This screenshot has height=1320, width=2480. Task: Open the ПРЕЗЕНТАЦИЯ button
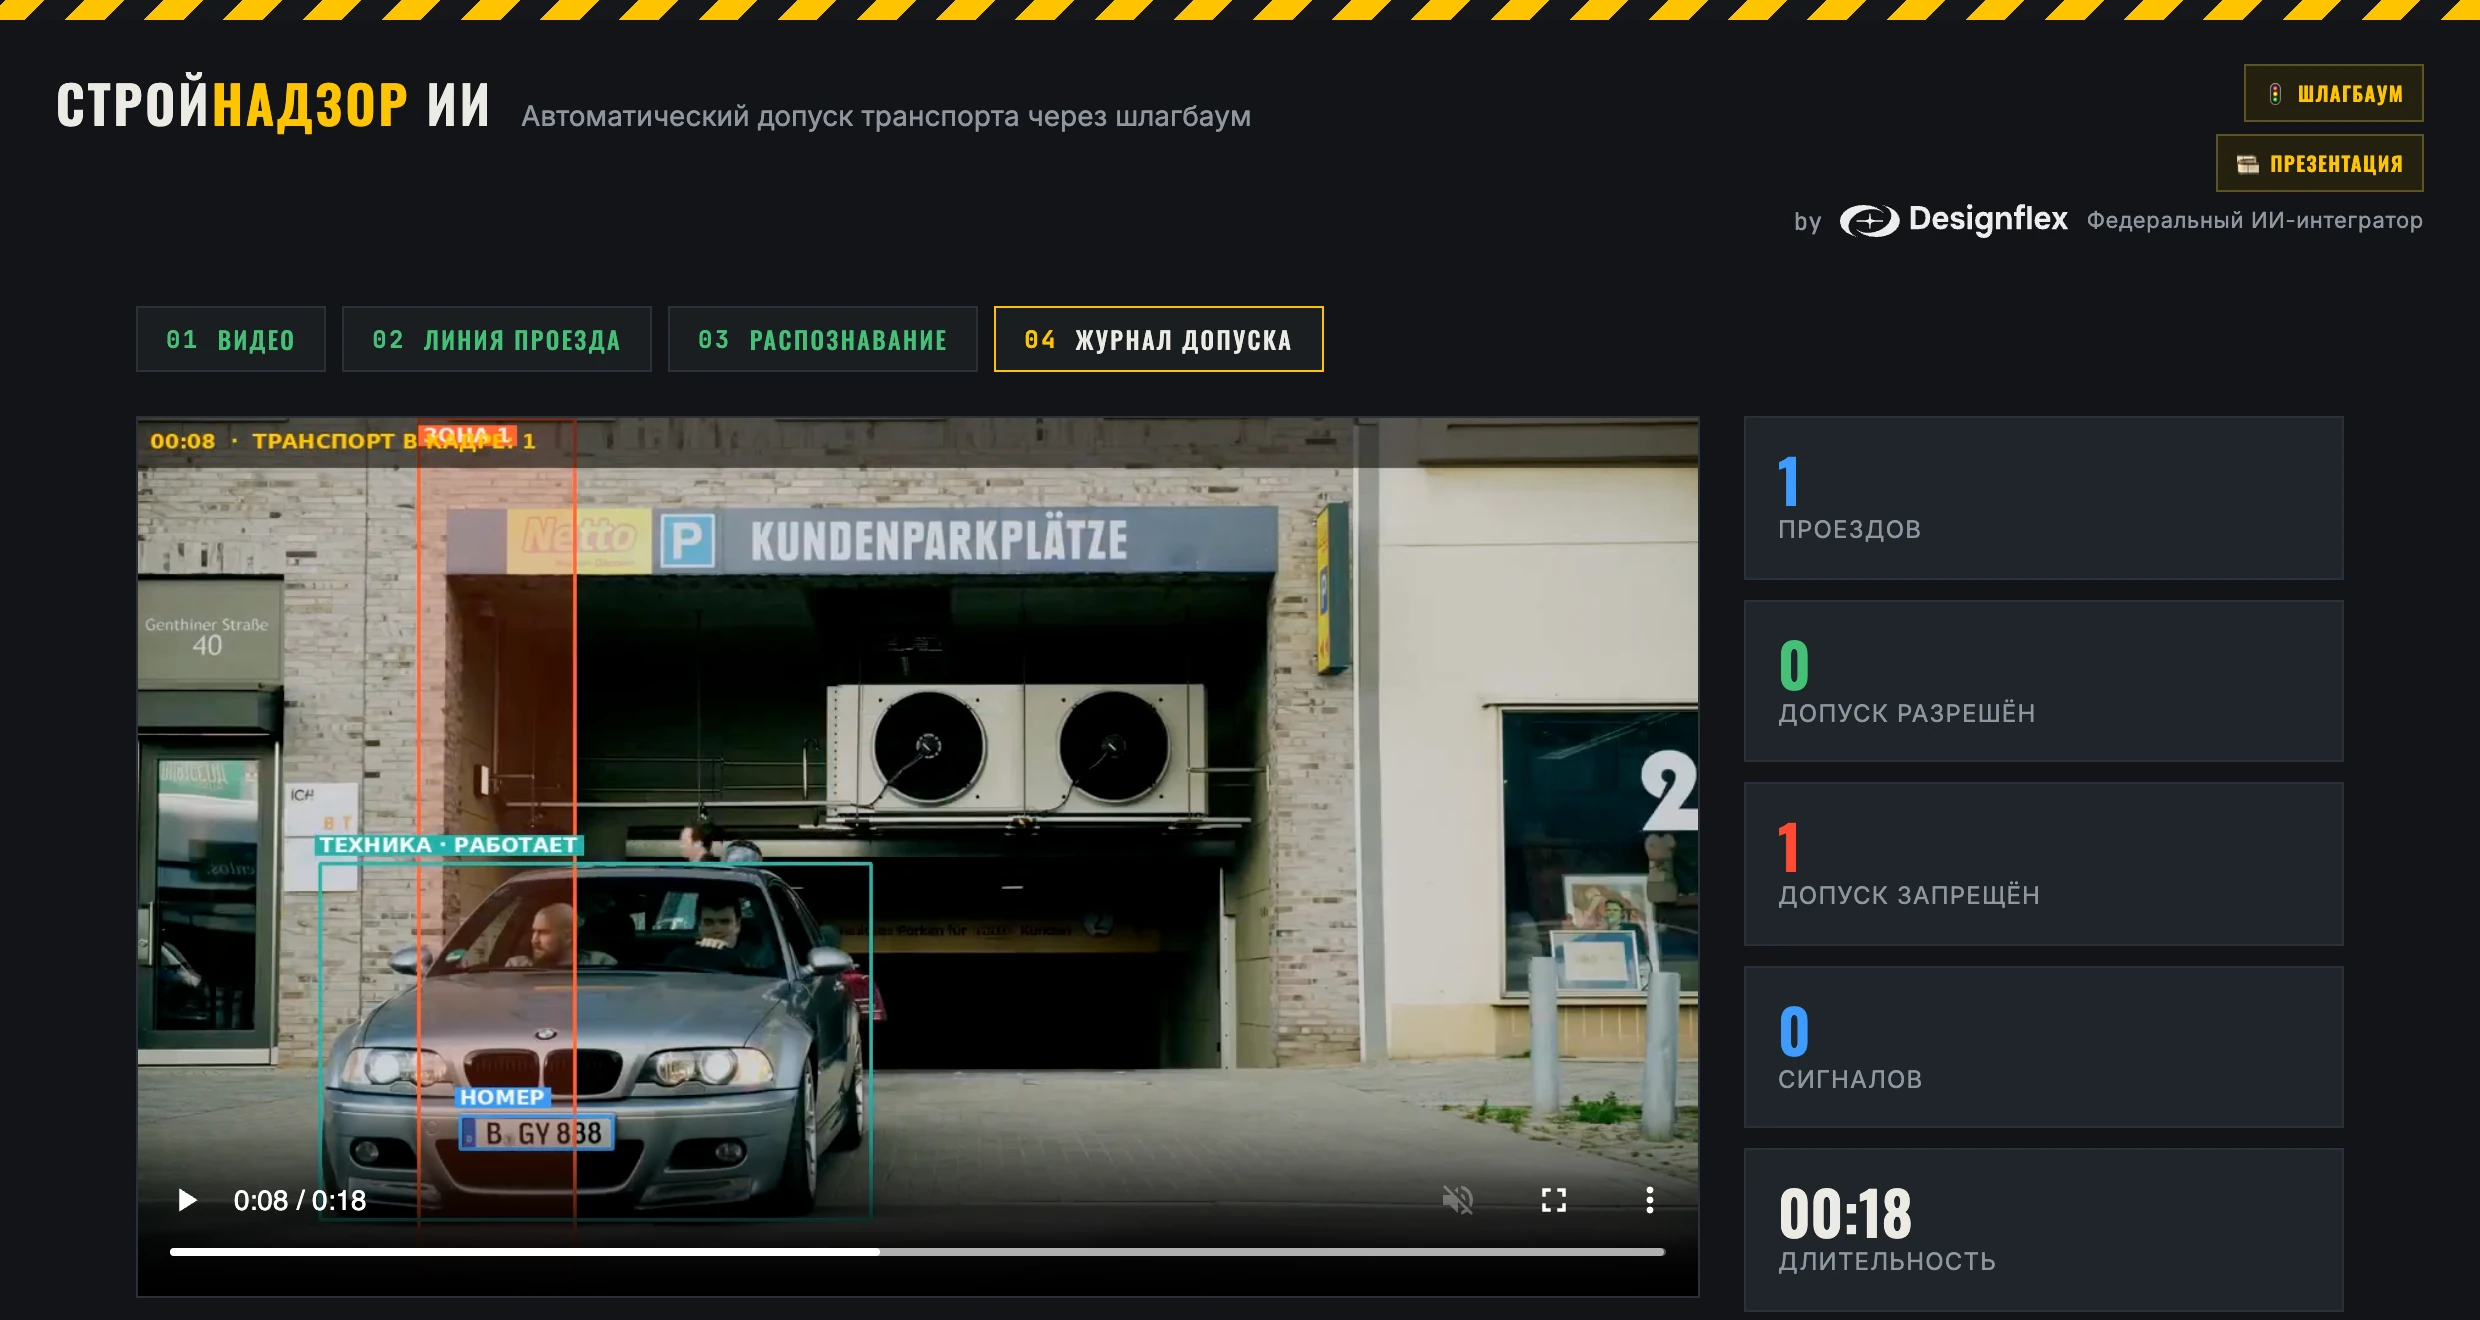pos(2320,164)
